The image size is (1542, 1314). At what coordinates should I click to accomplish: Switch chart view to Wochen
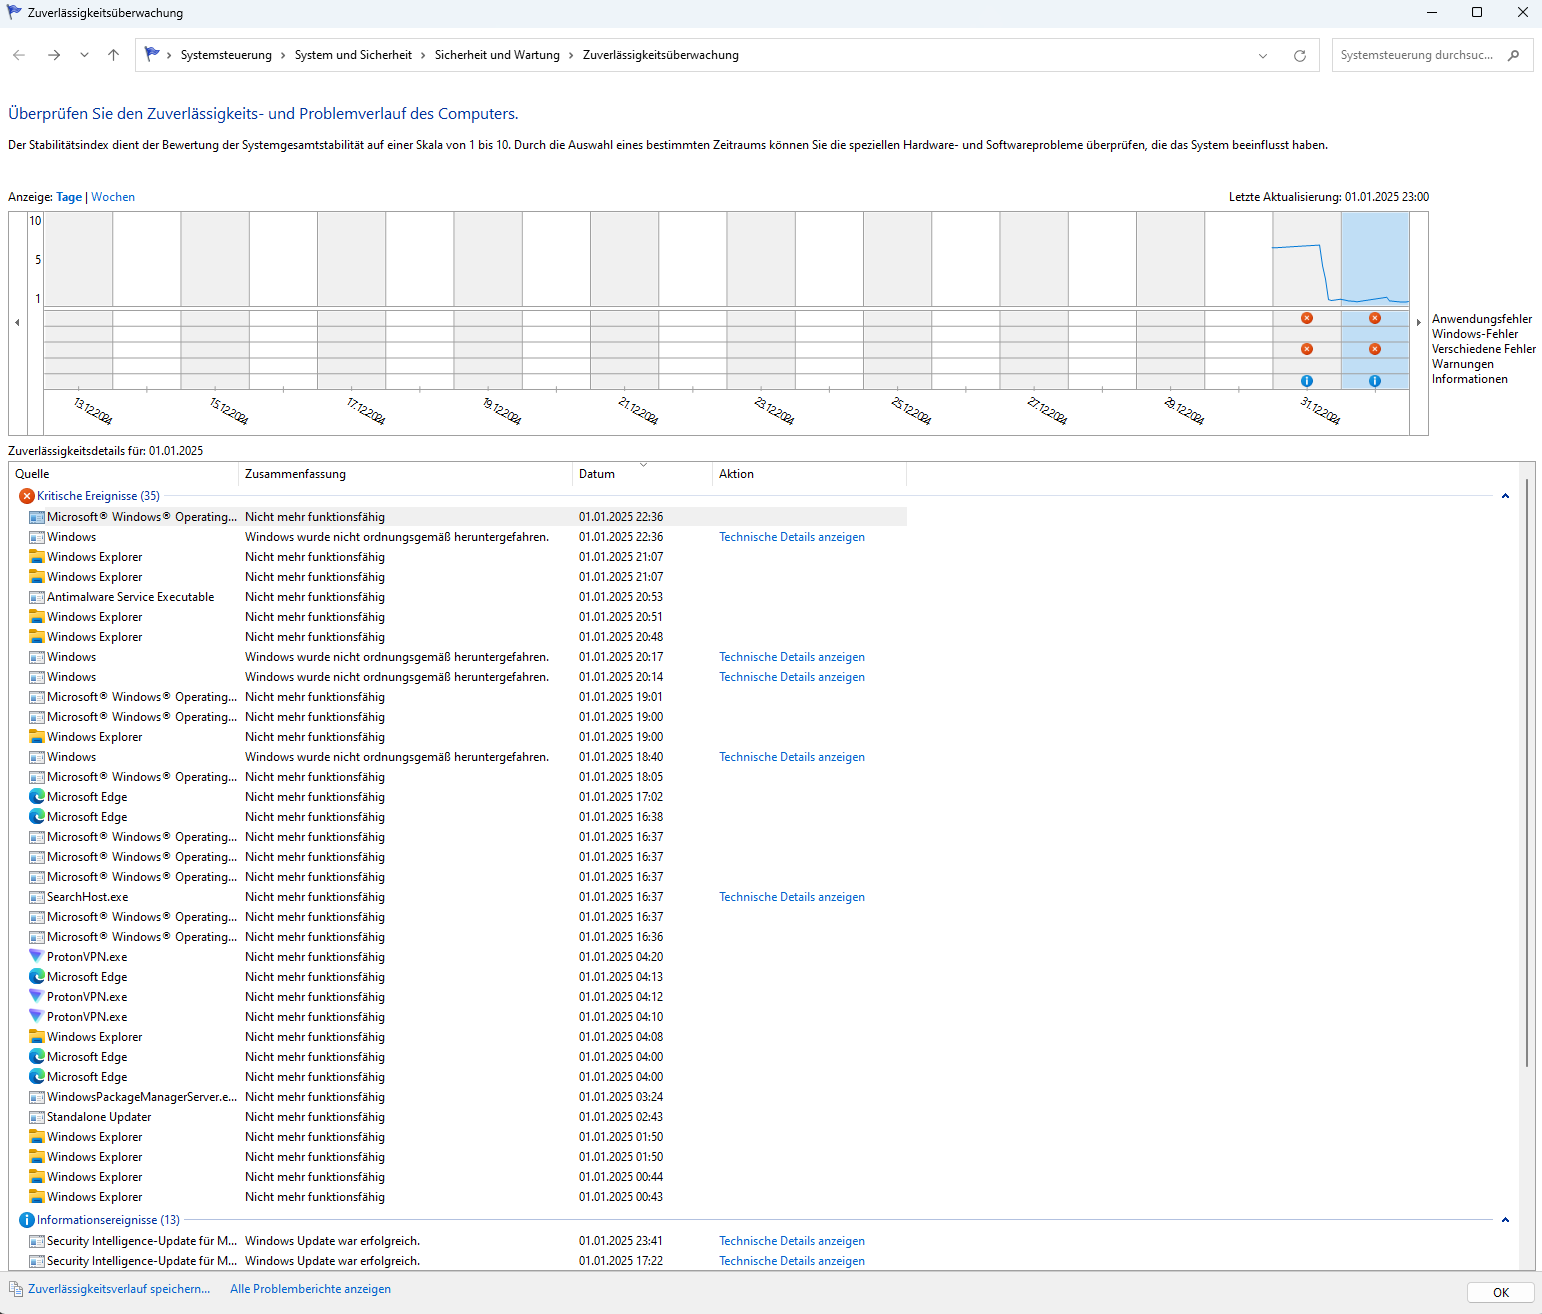click(113, 197)
